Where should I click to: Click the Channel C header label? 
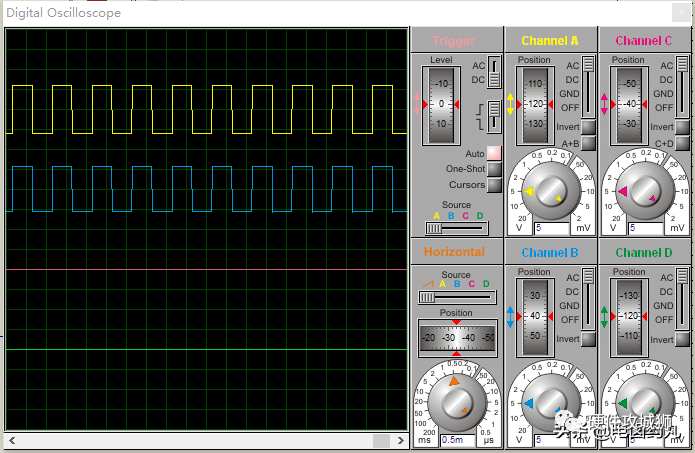643,41
